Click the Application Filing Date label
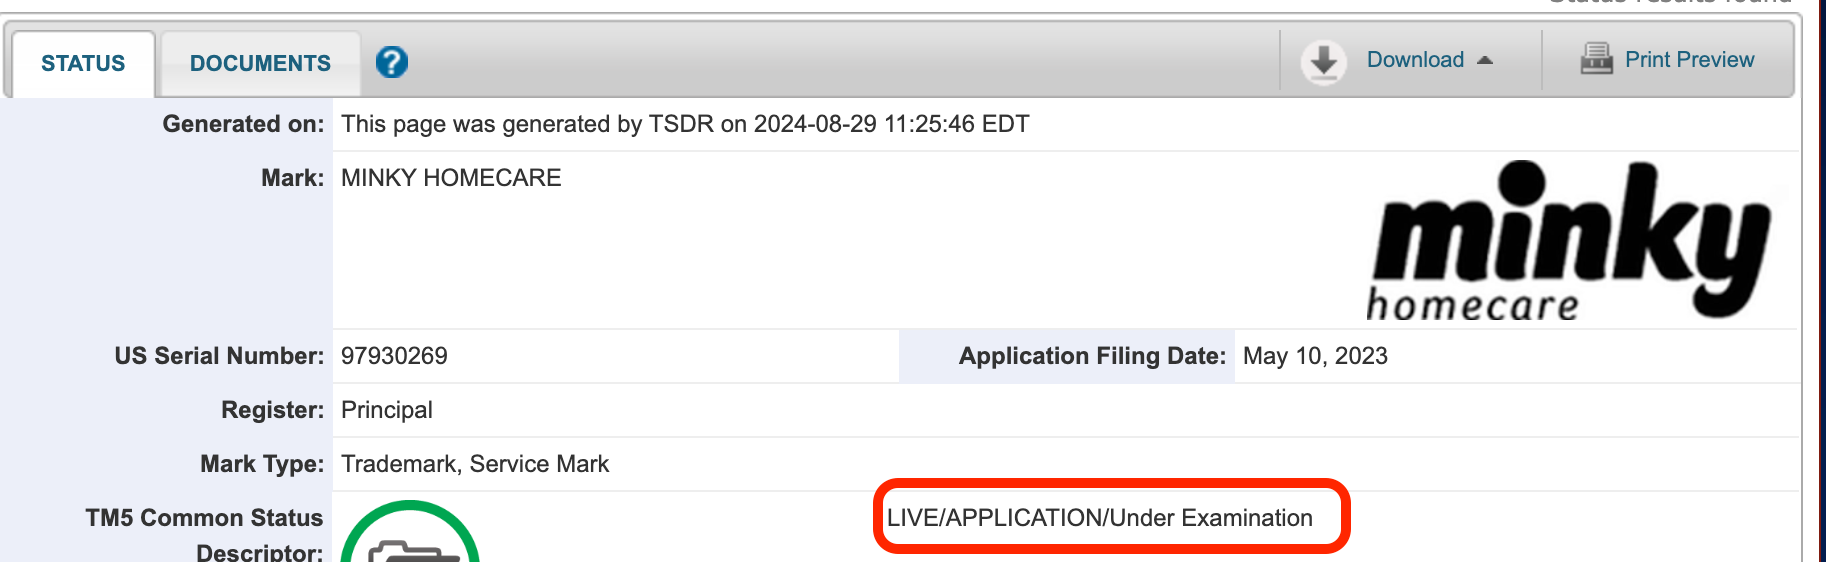The image size is (1826, 562). (1092, 356)
